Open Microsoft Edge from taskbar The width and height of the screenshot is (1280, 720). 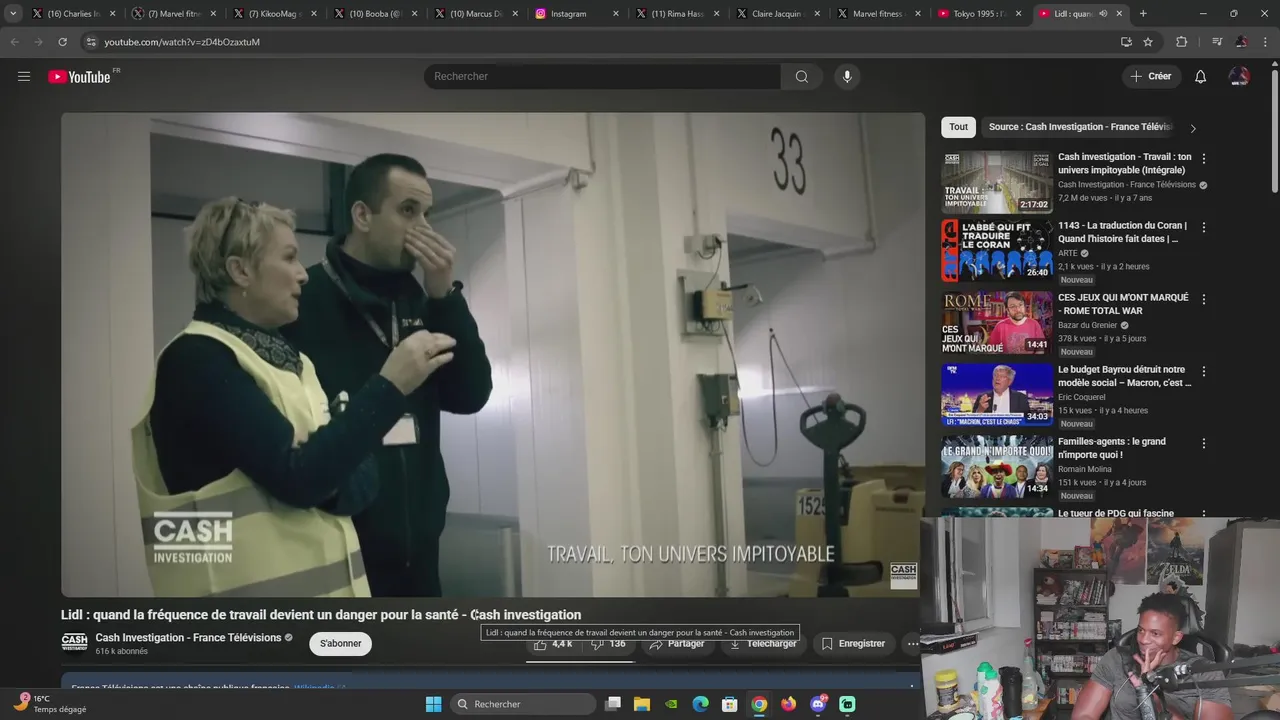[x=701, y=704]
